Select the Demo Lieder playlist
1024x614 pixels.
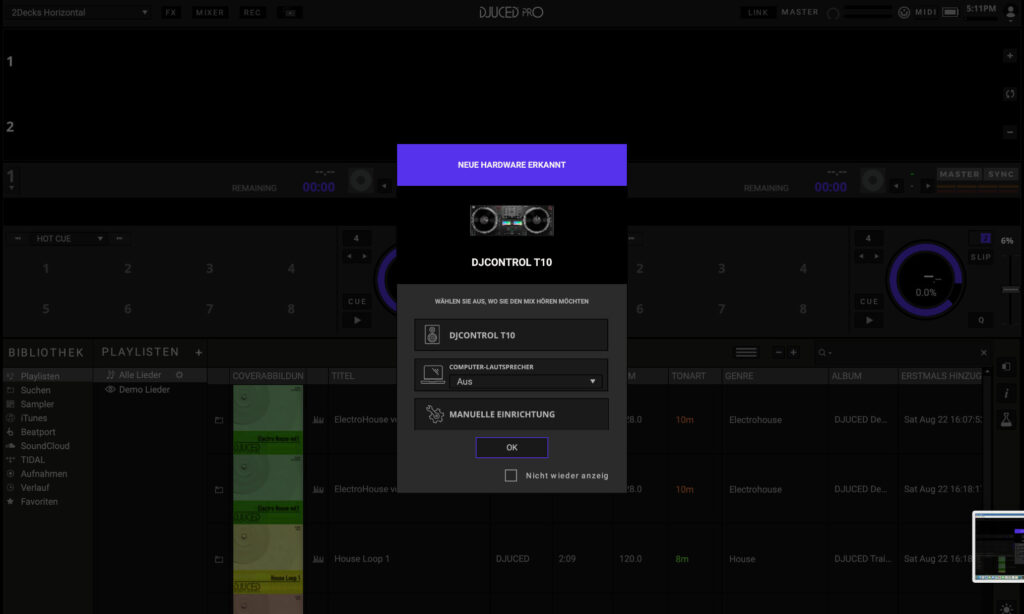click(x=144, y=389)
